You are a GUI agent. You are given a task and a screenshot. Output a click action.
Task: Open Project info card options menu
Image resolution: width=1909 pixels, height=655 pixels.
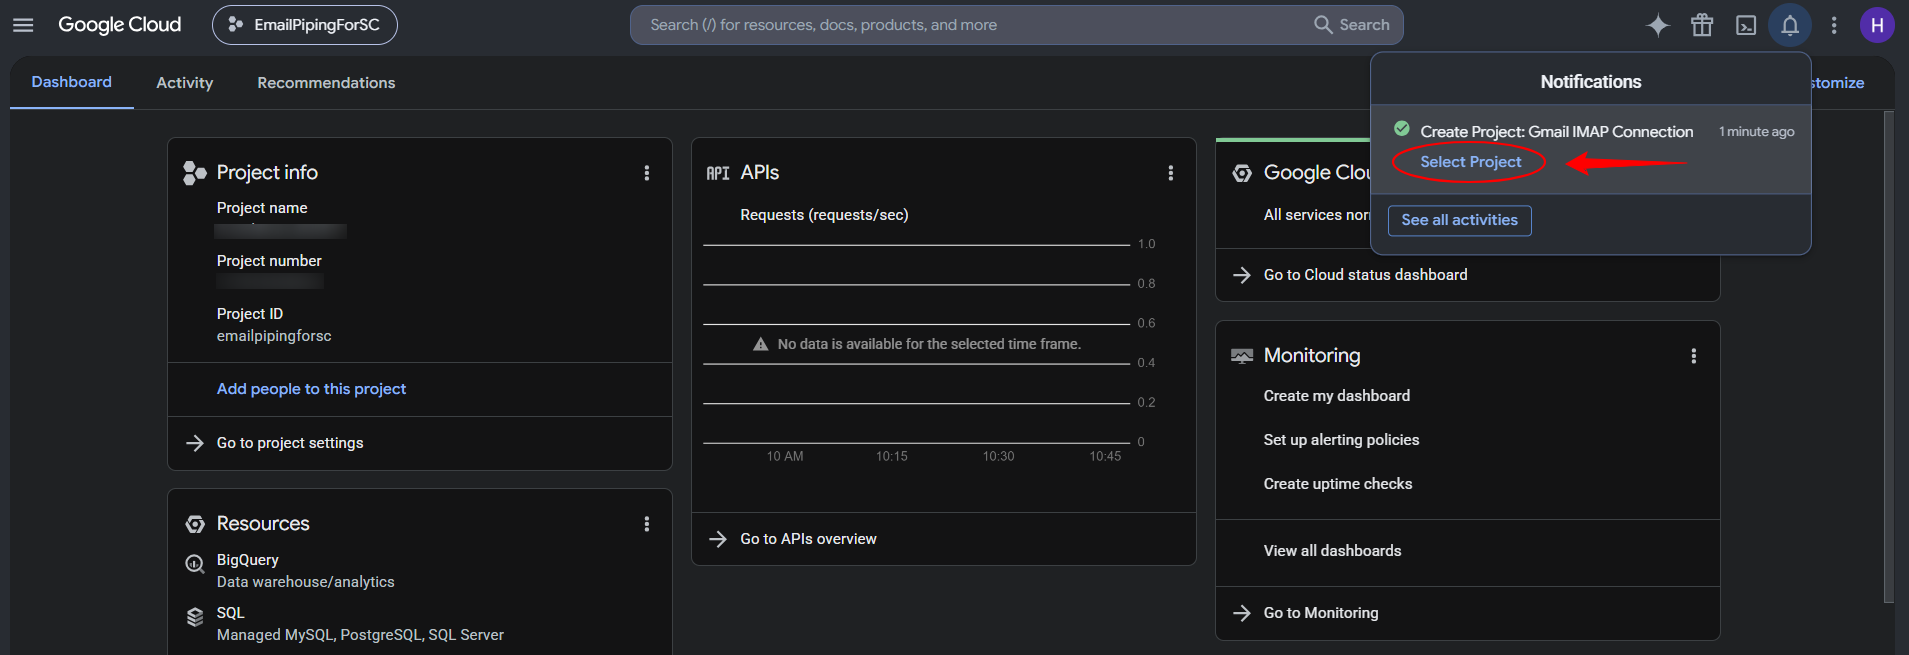click(x=647, y=173)
